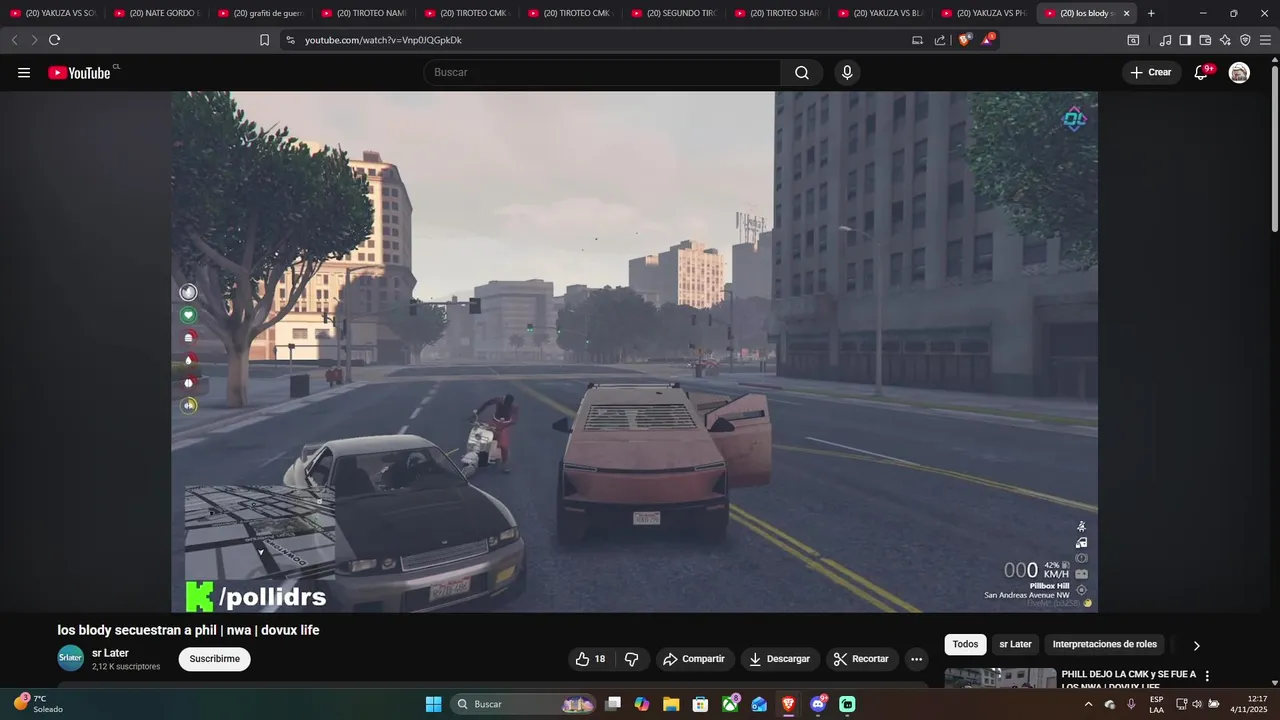Start voice search with the microphone
This screenshot has height=720, width=1280.
tap(847, 72)
